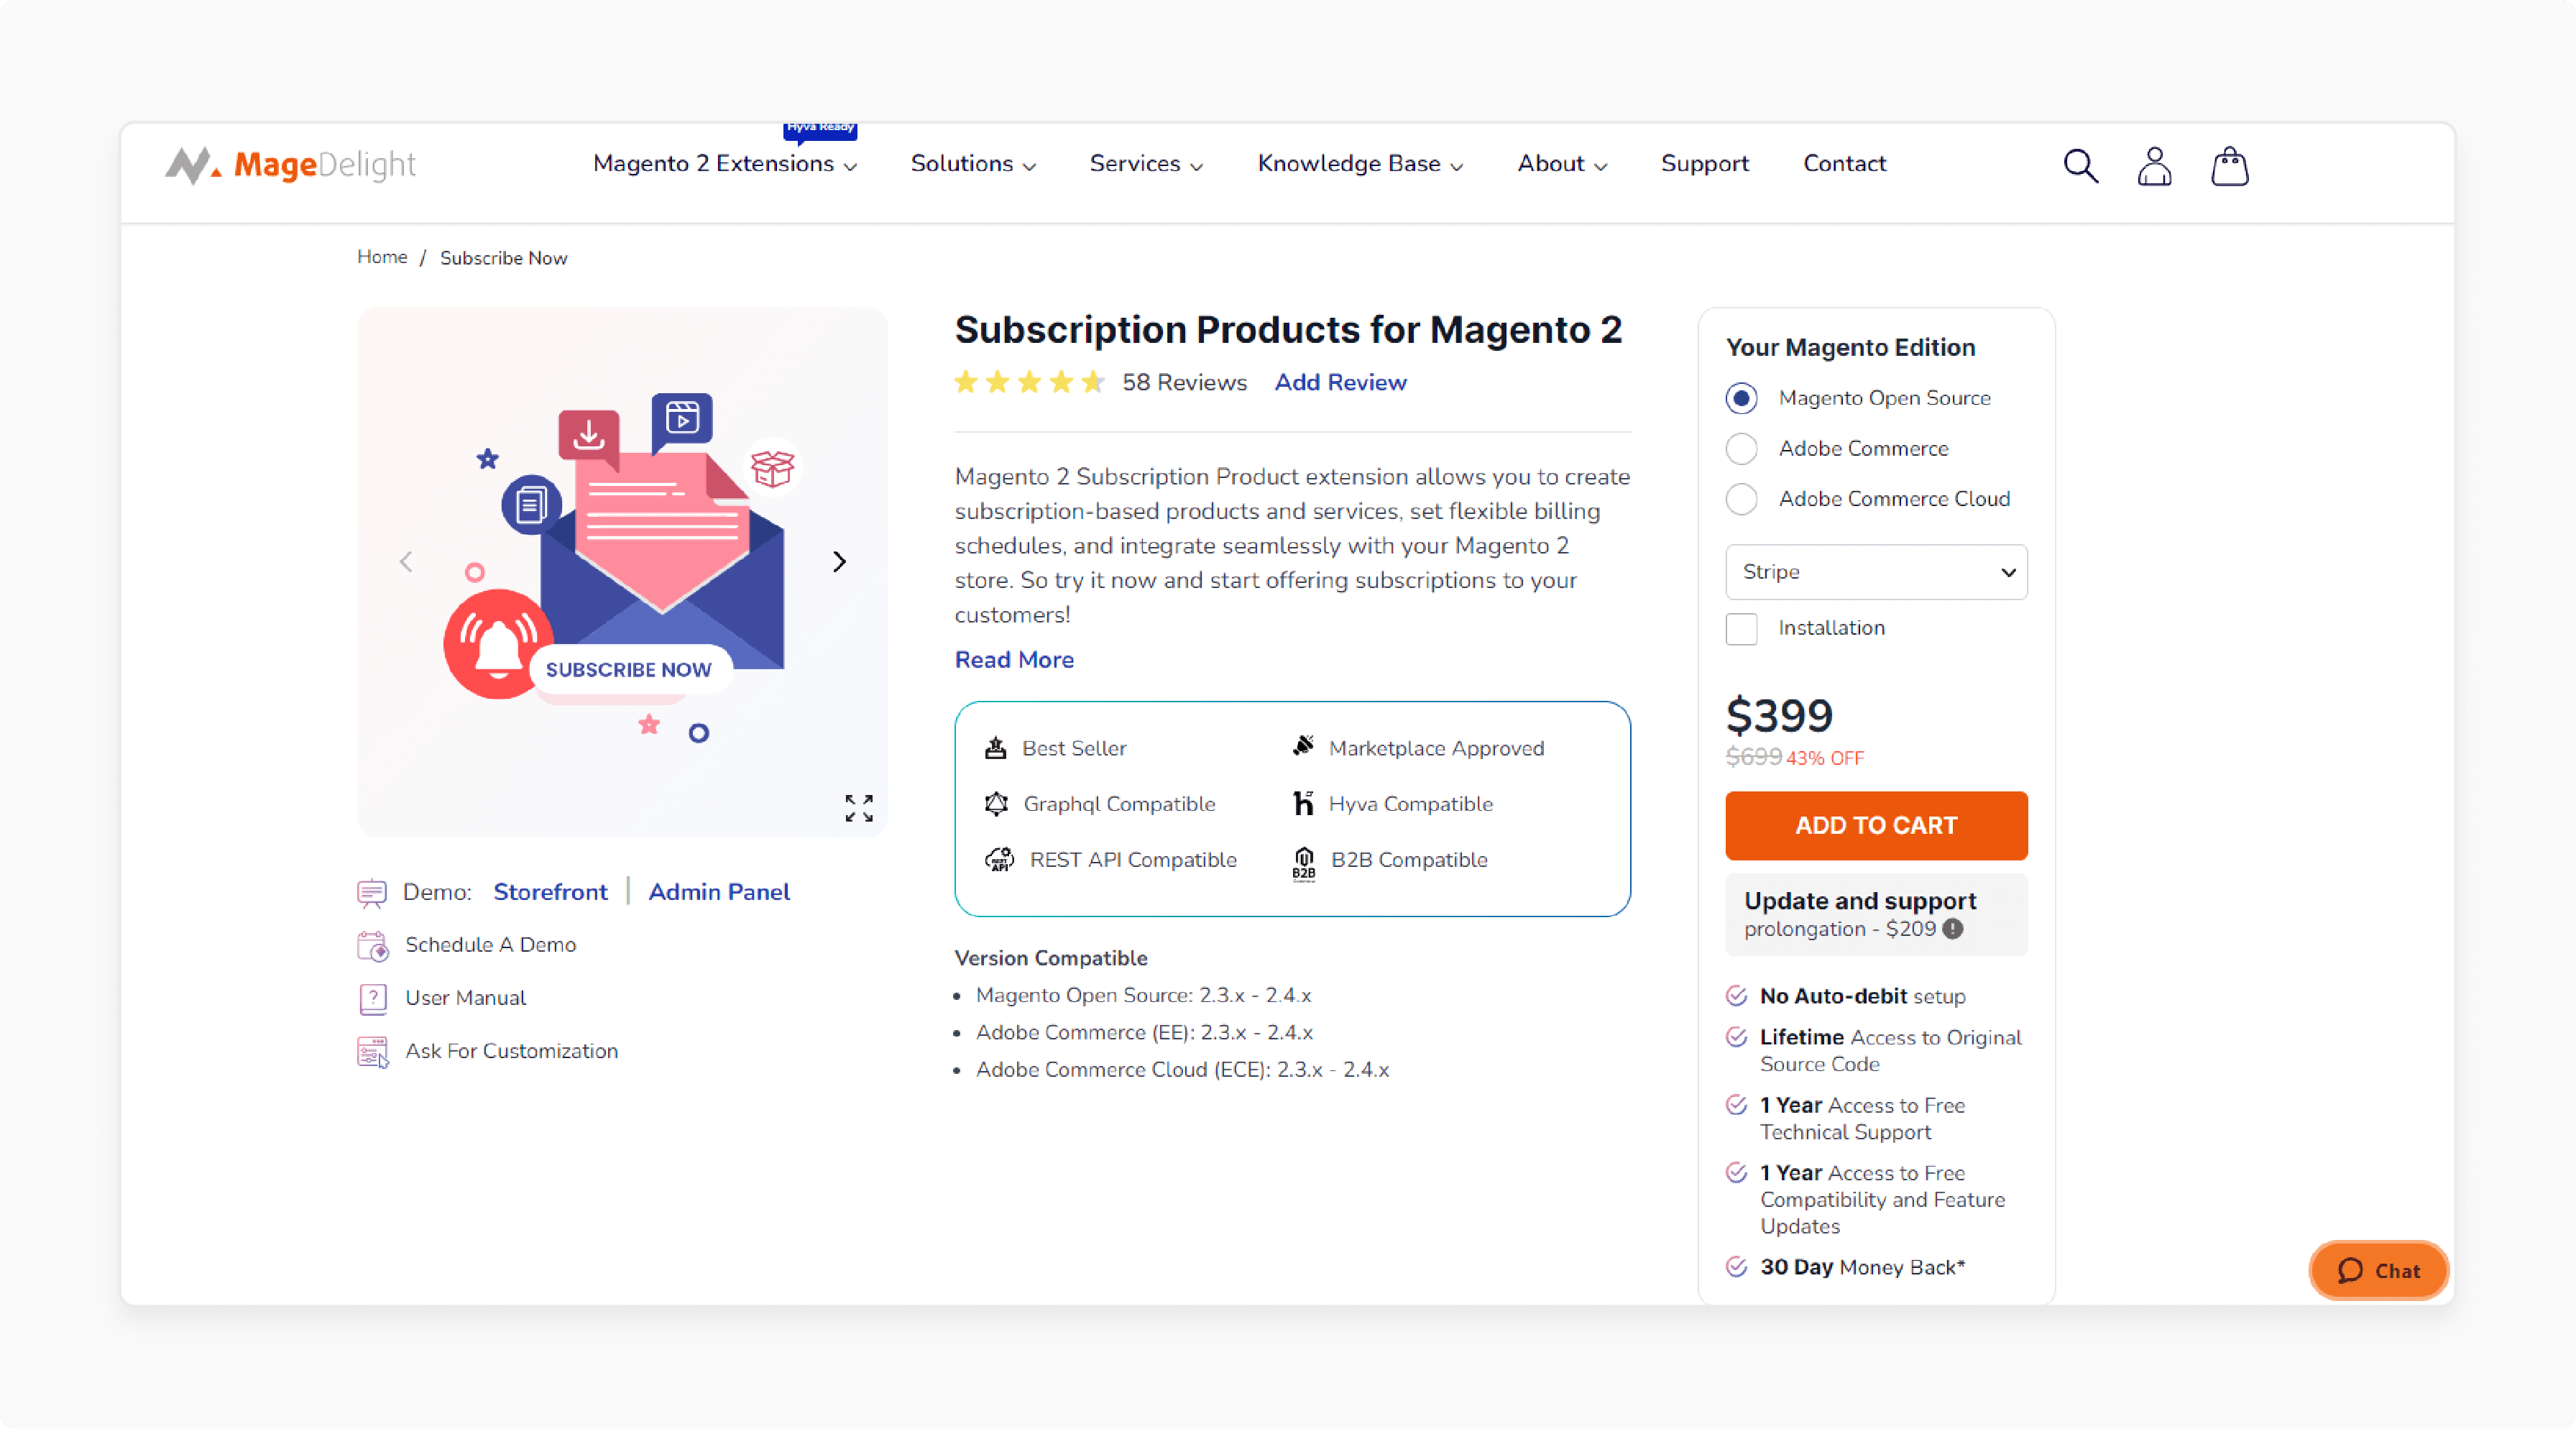Enable the Installation checkbox
Screen dimensions: 2576x1429
[1740, 628]
